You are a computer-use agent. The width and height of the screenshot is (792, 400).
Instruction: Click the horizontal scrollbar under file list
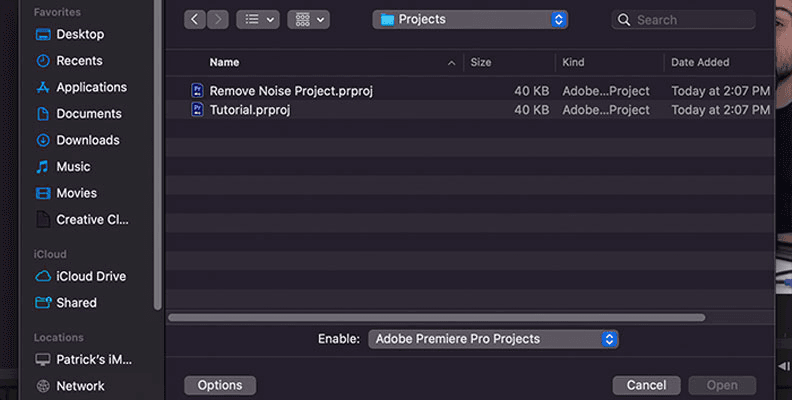tap(437, 318)
